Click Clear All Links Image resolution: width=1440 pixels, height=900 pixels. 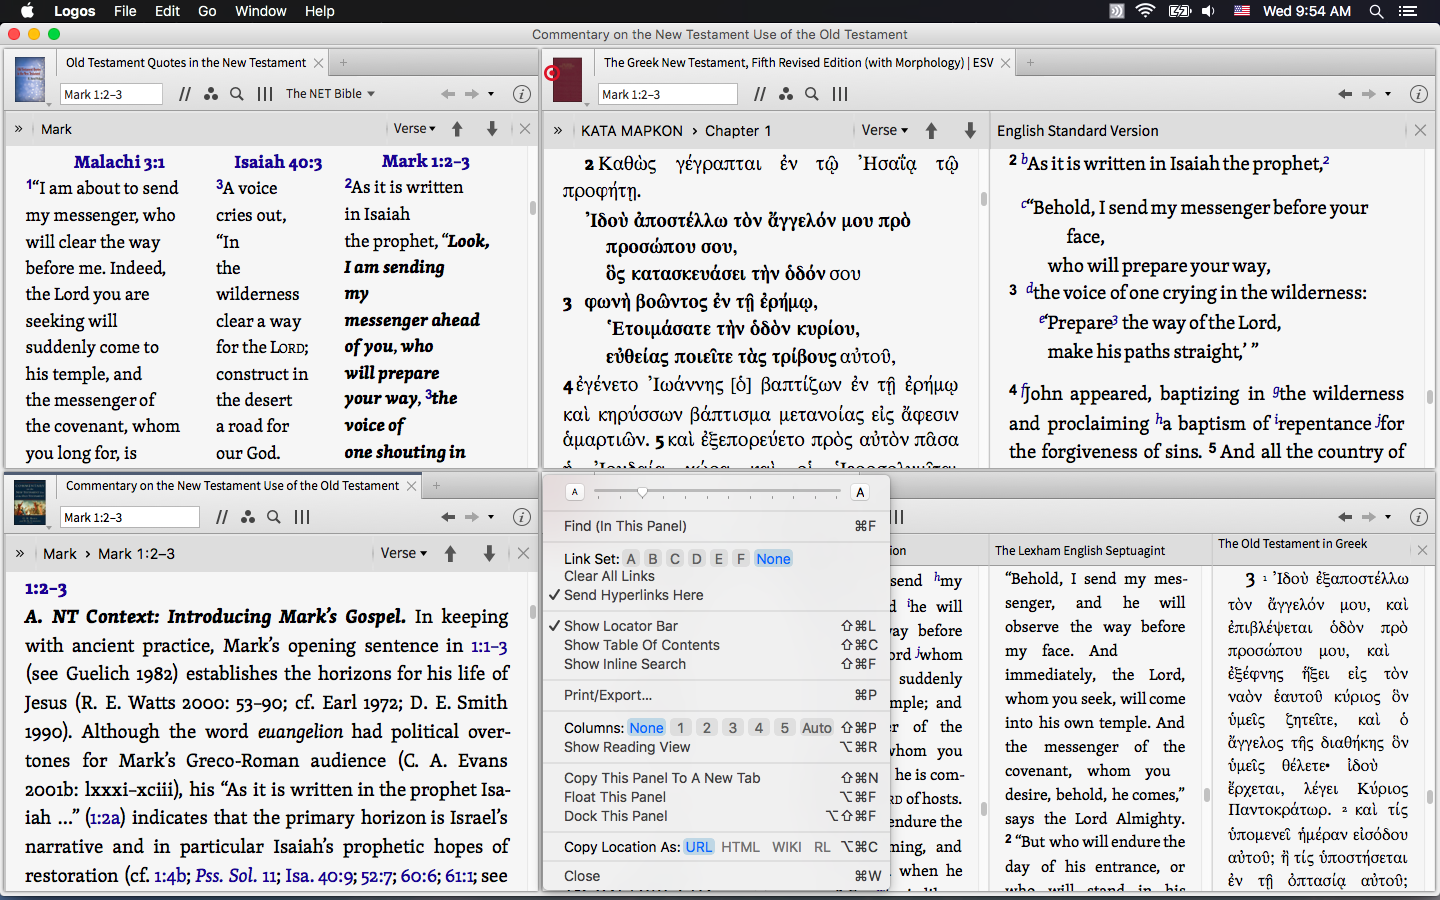[x=609, y=576]
